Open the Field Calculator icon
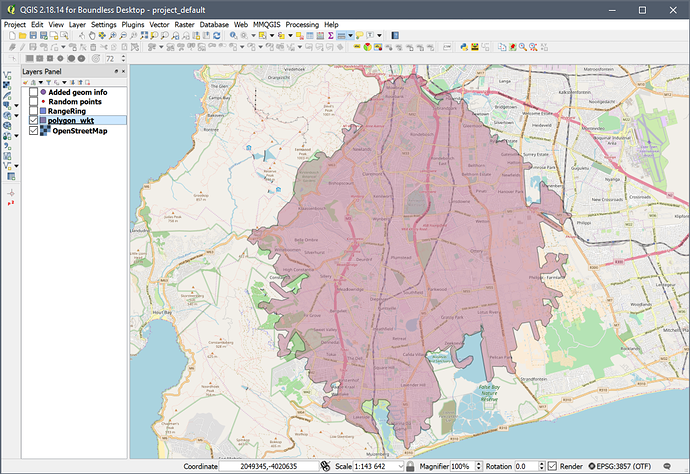Screen dimensions: 690x474 [320, 36]
